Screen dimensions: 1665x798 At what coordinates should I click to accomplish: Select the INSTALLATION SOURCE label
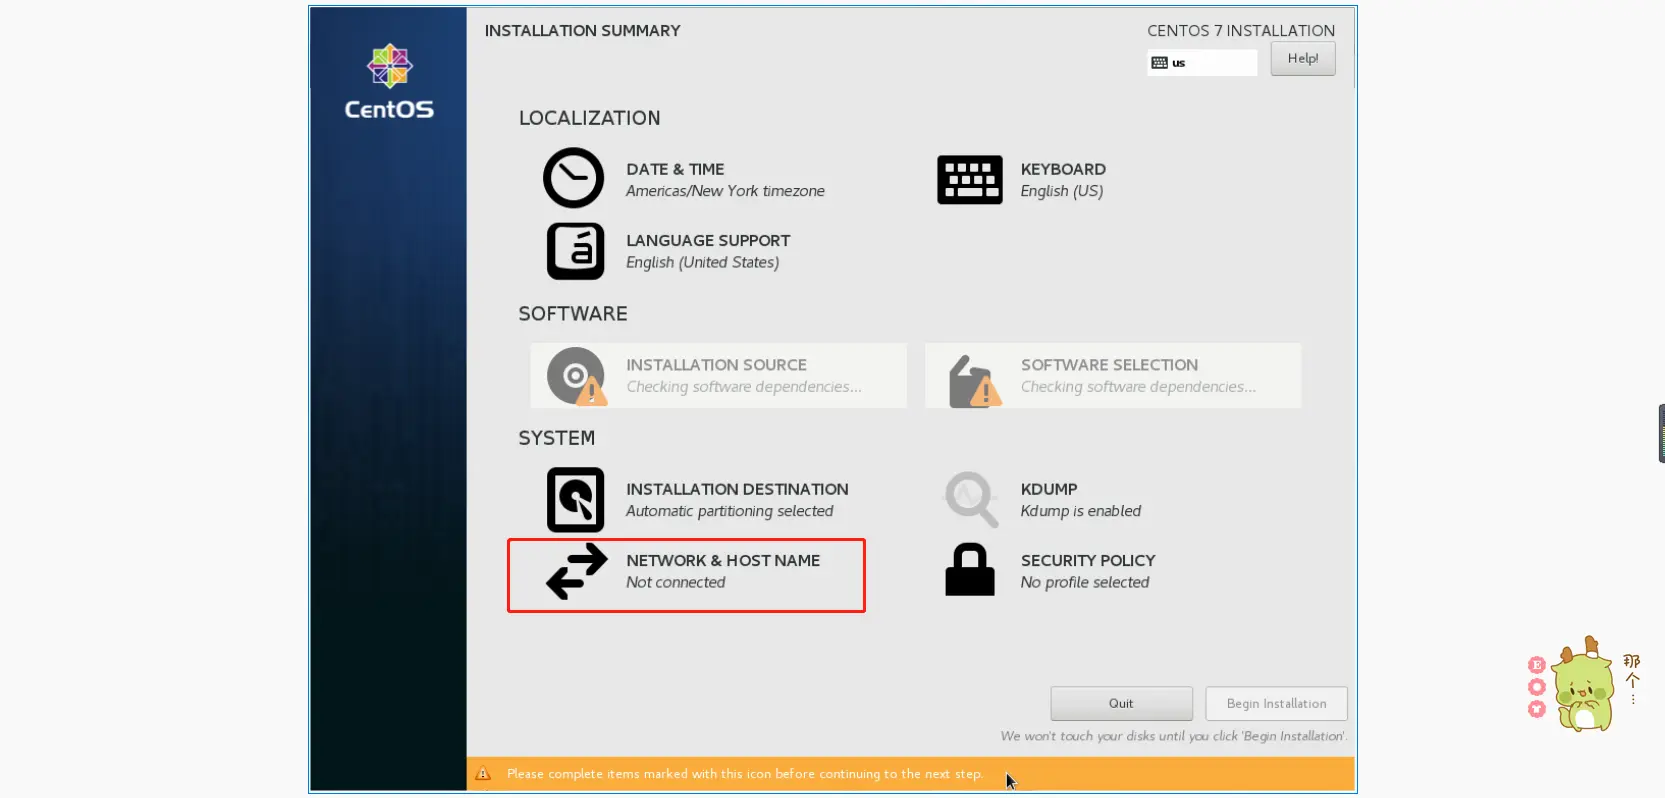(x=716, y=366)
